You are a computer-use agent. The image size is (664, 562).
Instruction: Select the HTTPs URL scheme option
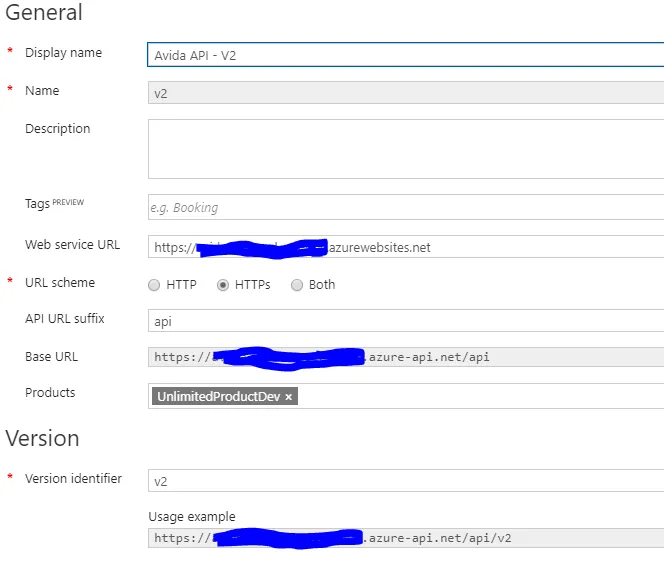[x=223, y=285]
